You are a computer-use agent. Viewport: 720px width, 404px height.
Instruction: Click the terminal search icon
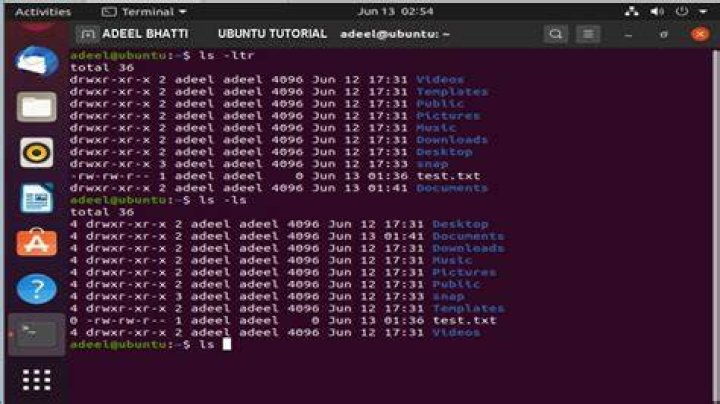(556, 34)
